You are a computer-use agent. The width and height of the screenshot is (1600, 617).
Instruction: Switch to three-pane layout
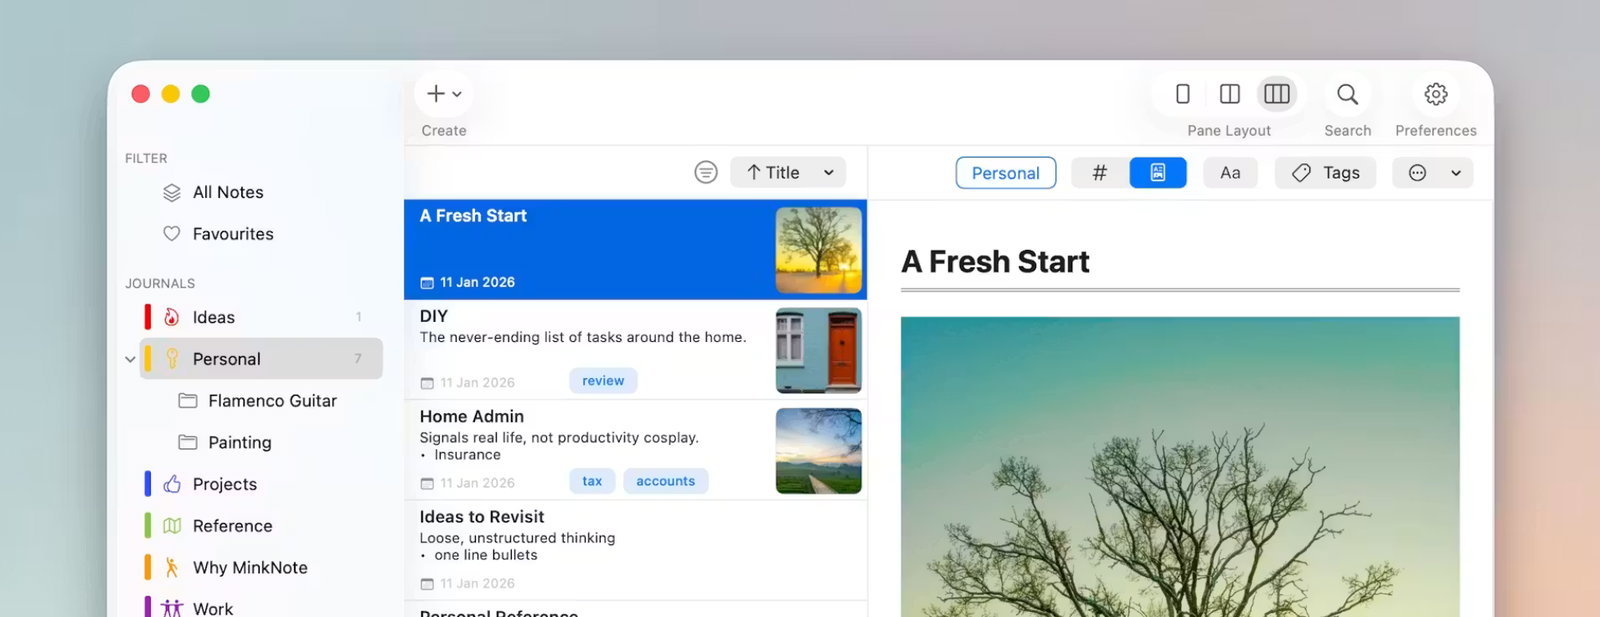click(x=1277, y=94)
